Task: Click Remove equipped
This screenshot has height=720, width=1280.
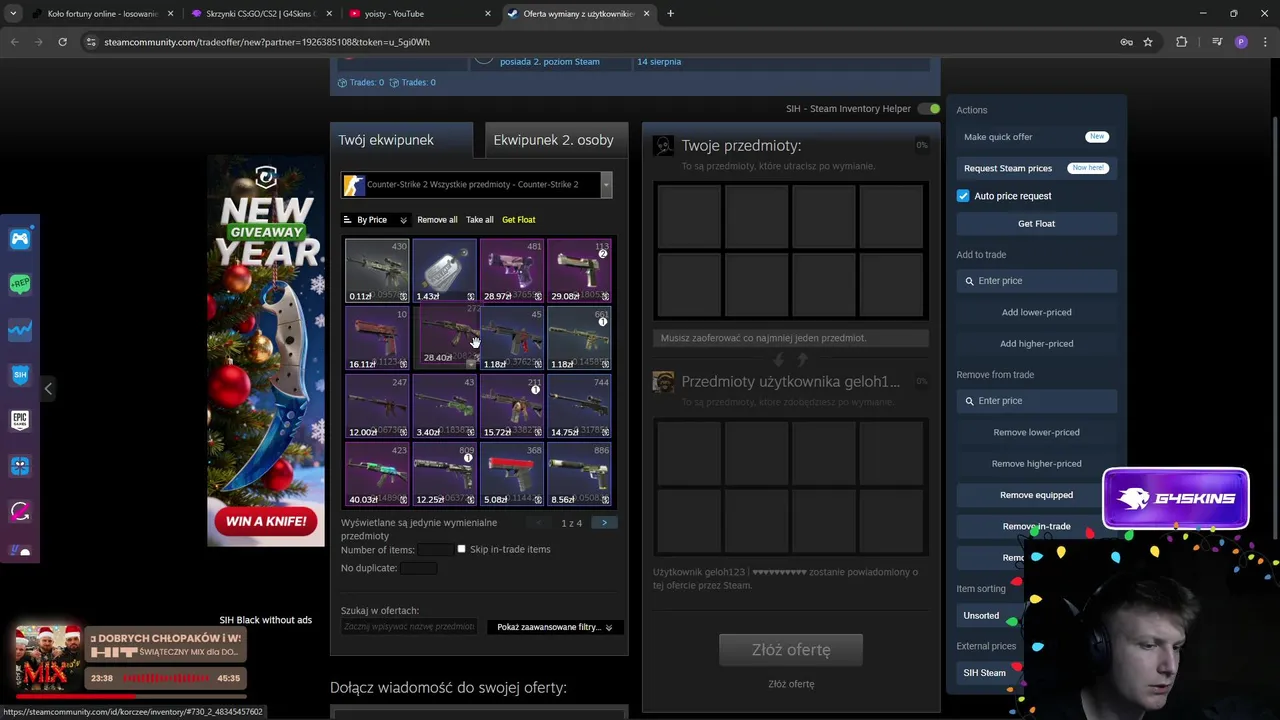Action: coord(1036,495)
